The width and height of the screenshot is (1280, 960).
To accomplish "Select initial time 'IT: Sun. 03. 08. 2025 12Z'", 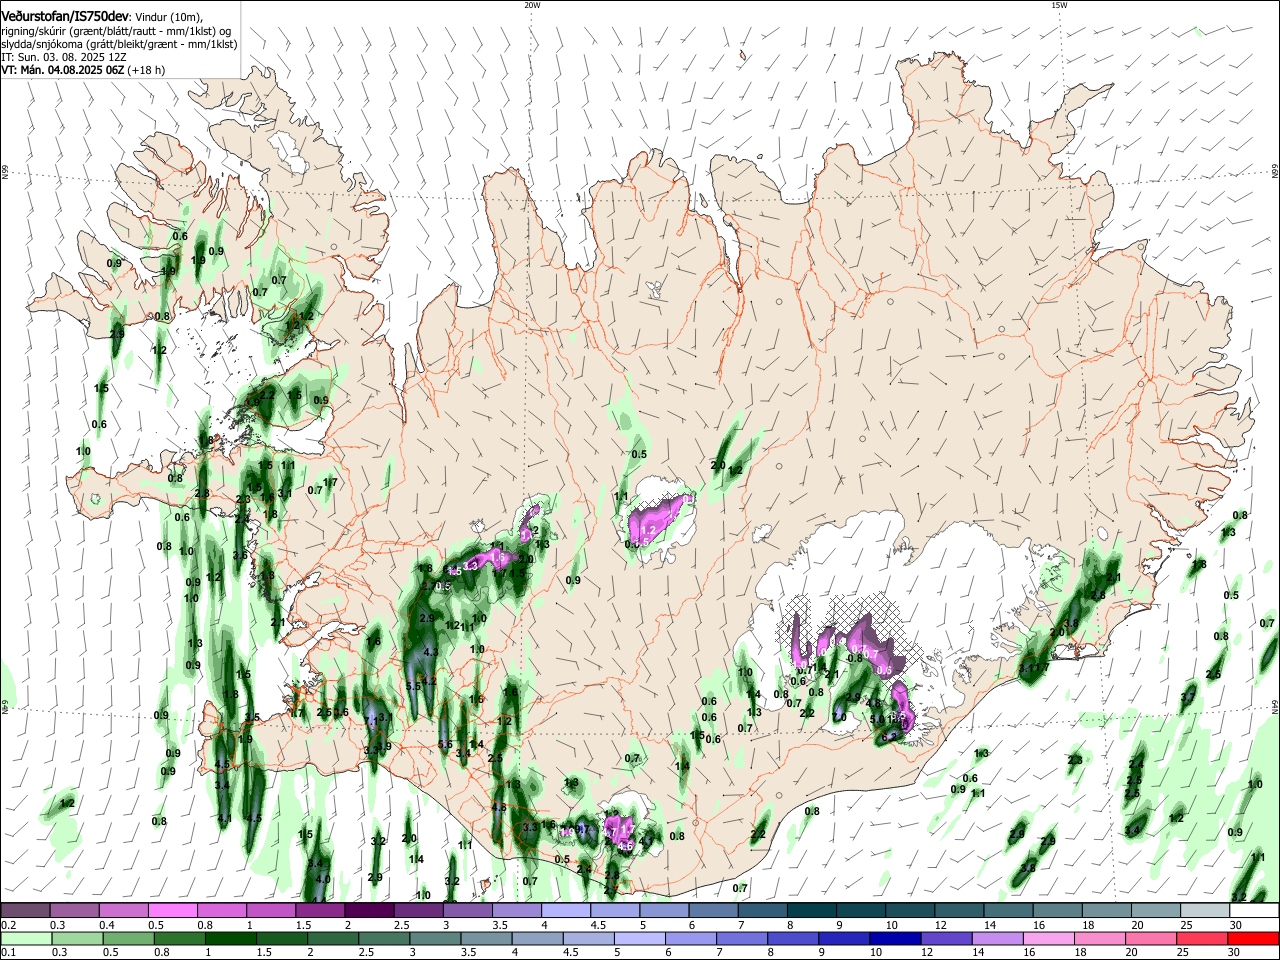I will pos(63,57).
